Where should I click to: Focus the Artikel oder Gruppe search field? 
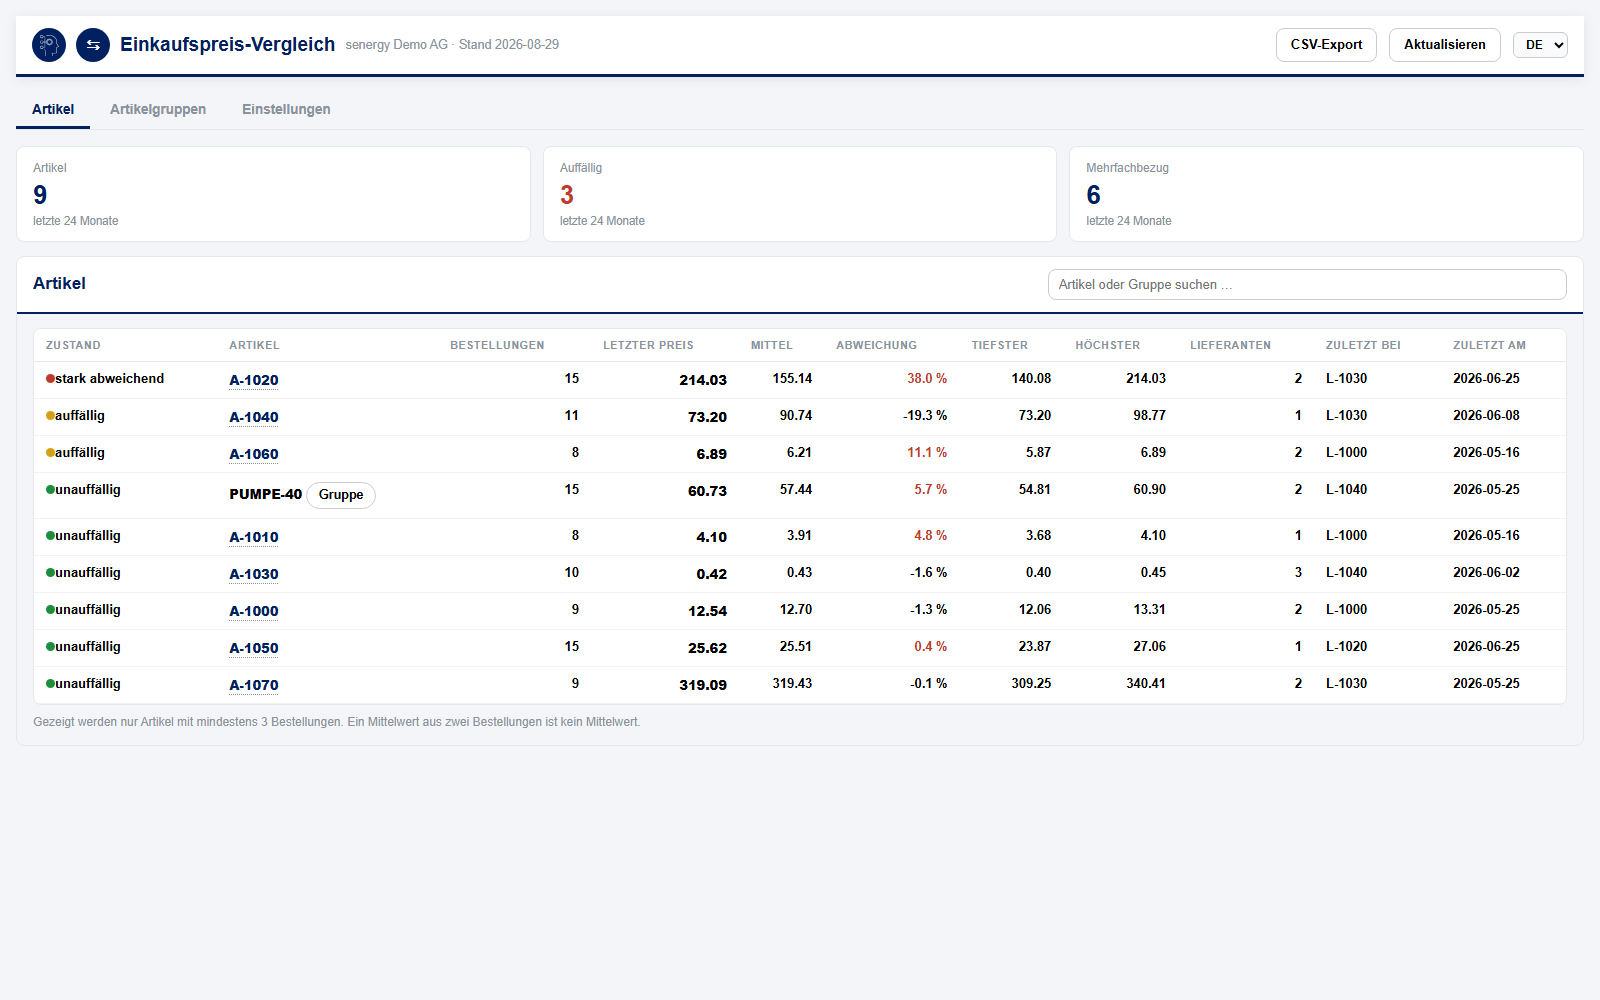(x=1307, y=285)
